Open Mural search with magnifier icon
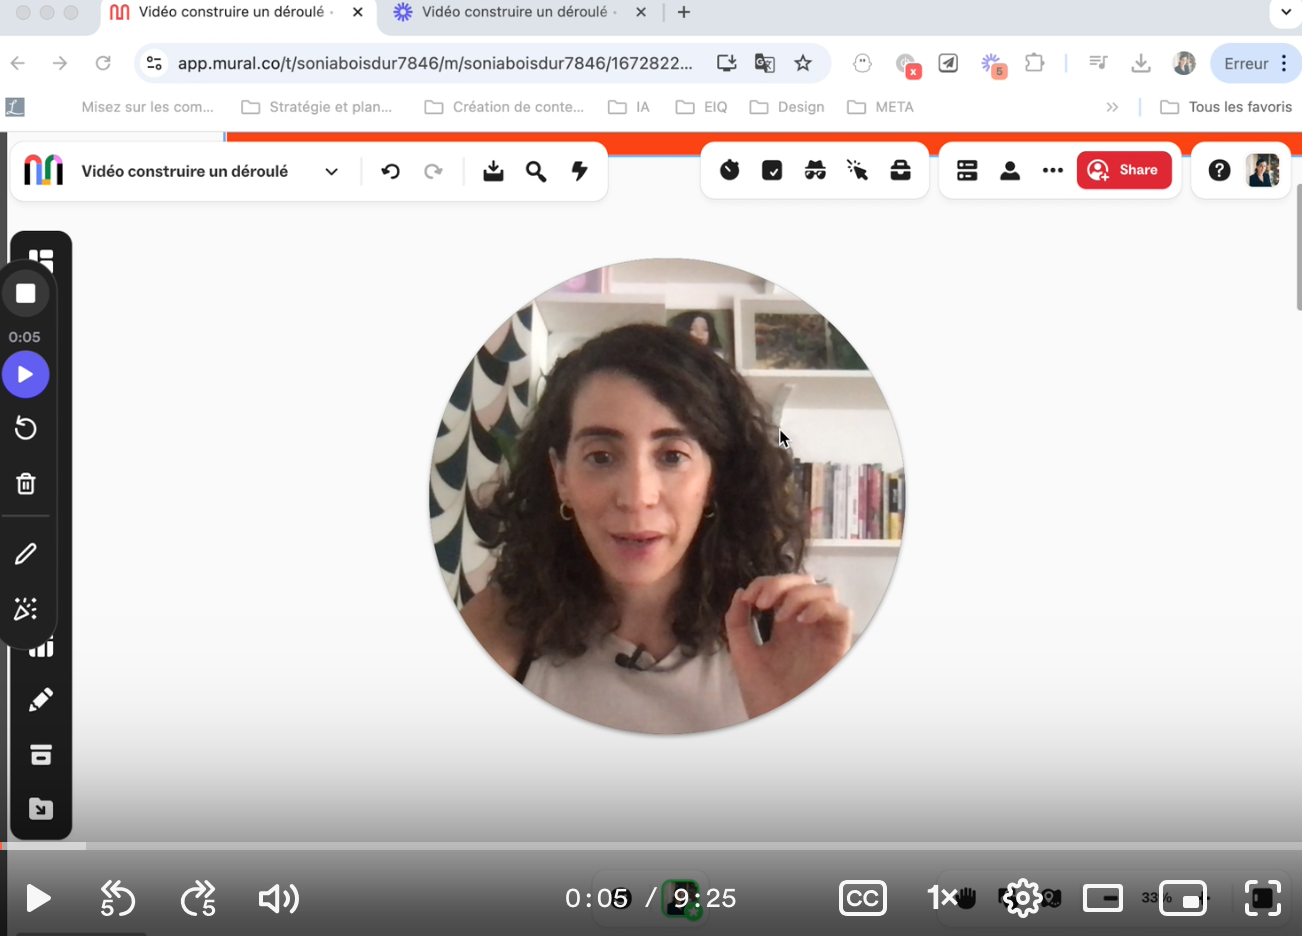 click(x=536, y=172)
